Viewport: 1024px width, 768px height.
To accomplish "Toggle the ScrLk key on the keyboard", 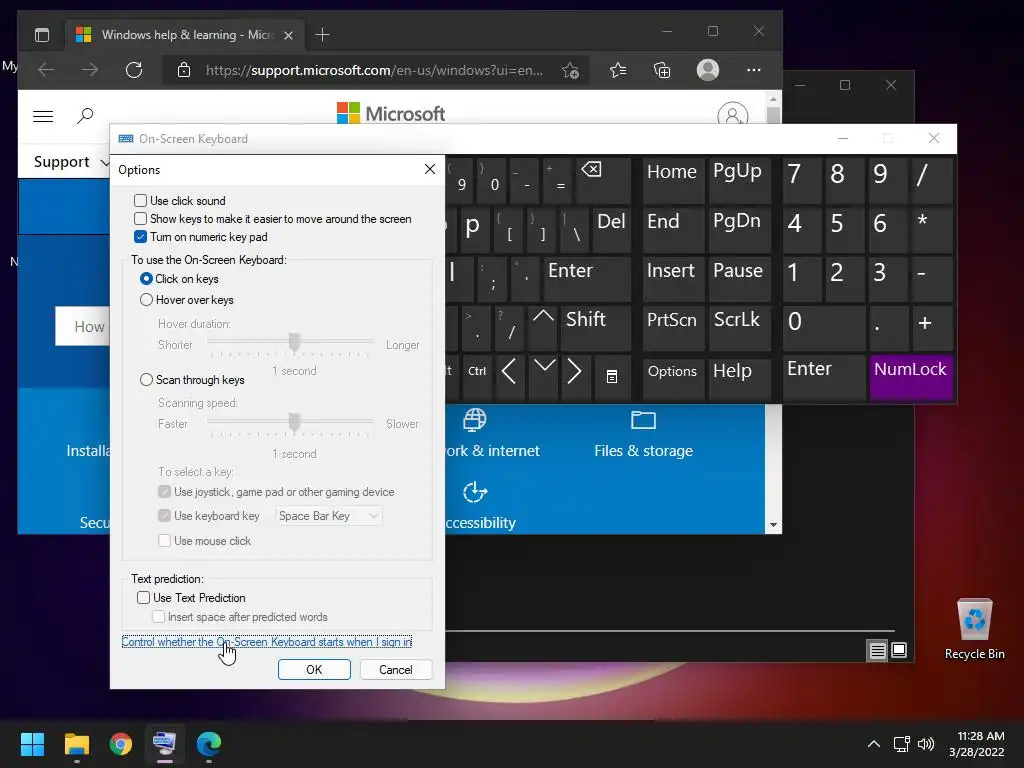I will [738, 327].
